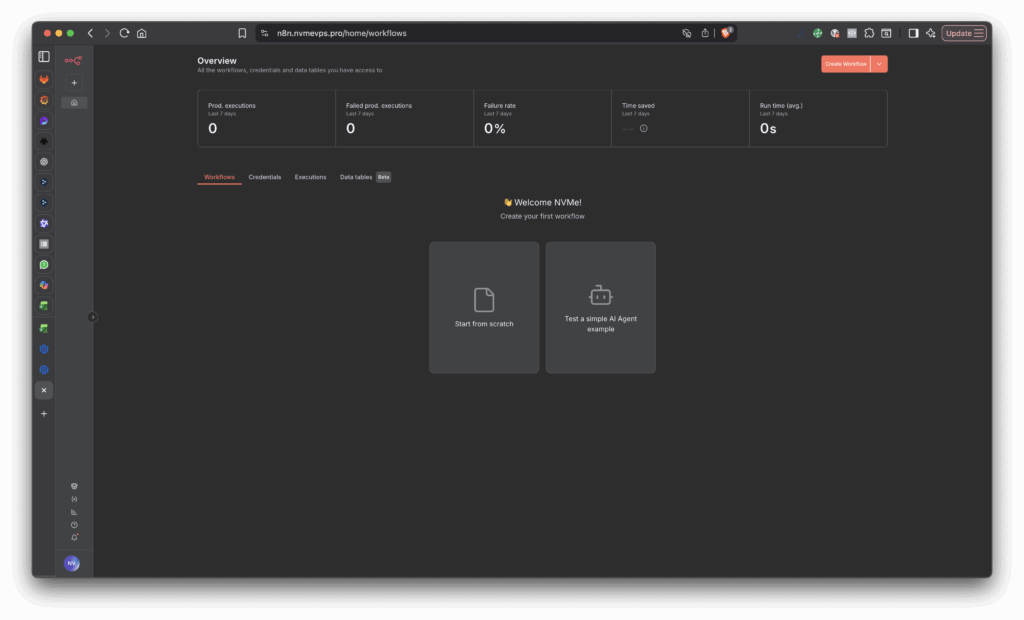1024x620 pixels.
Task: Toggle the browser sidebar panel button
Action: coord(913,33)
